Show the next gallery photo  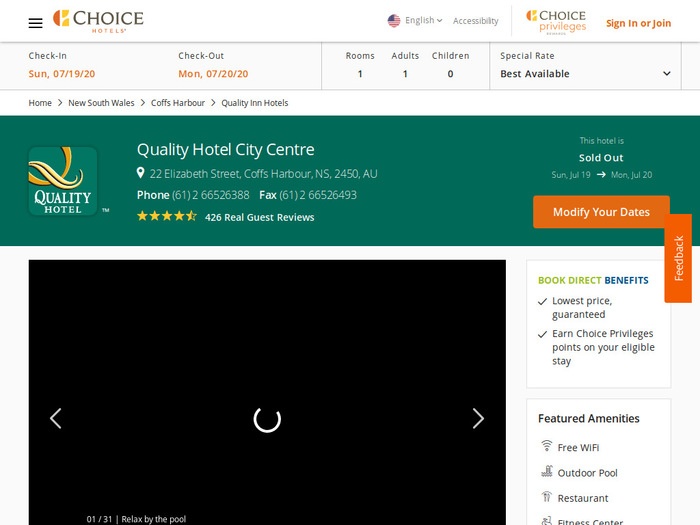[478, 419]
